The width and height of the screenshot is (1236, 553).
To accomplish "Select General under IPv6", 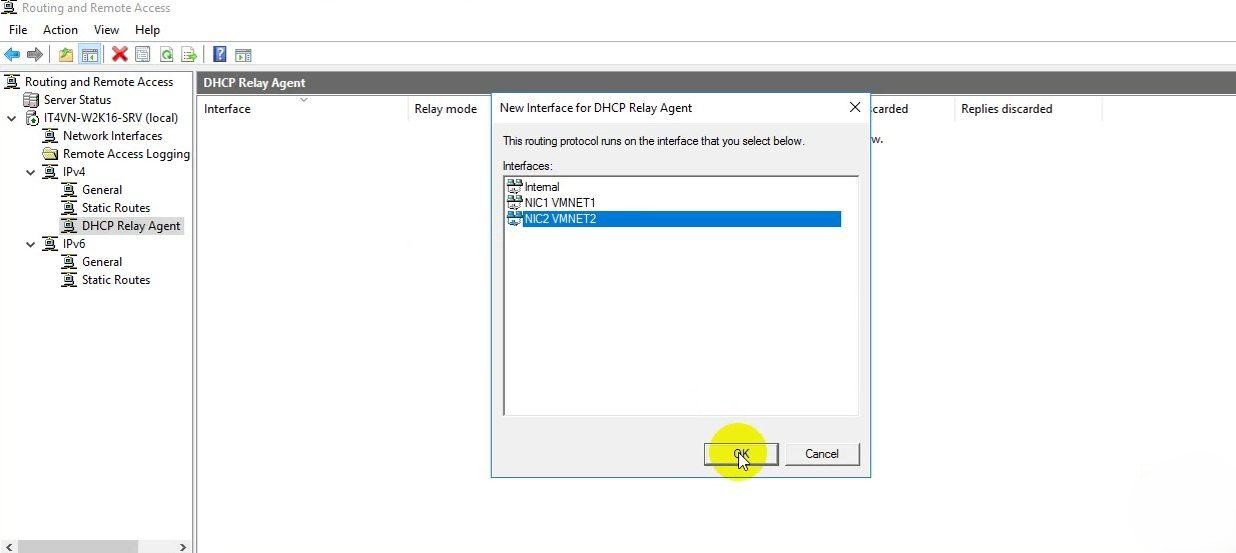I will click(102, 262).
